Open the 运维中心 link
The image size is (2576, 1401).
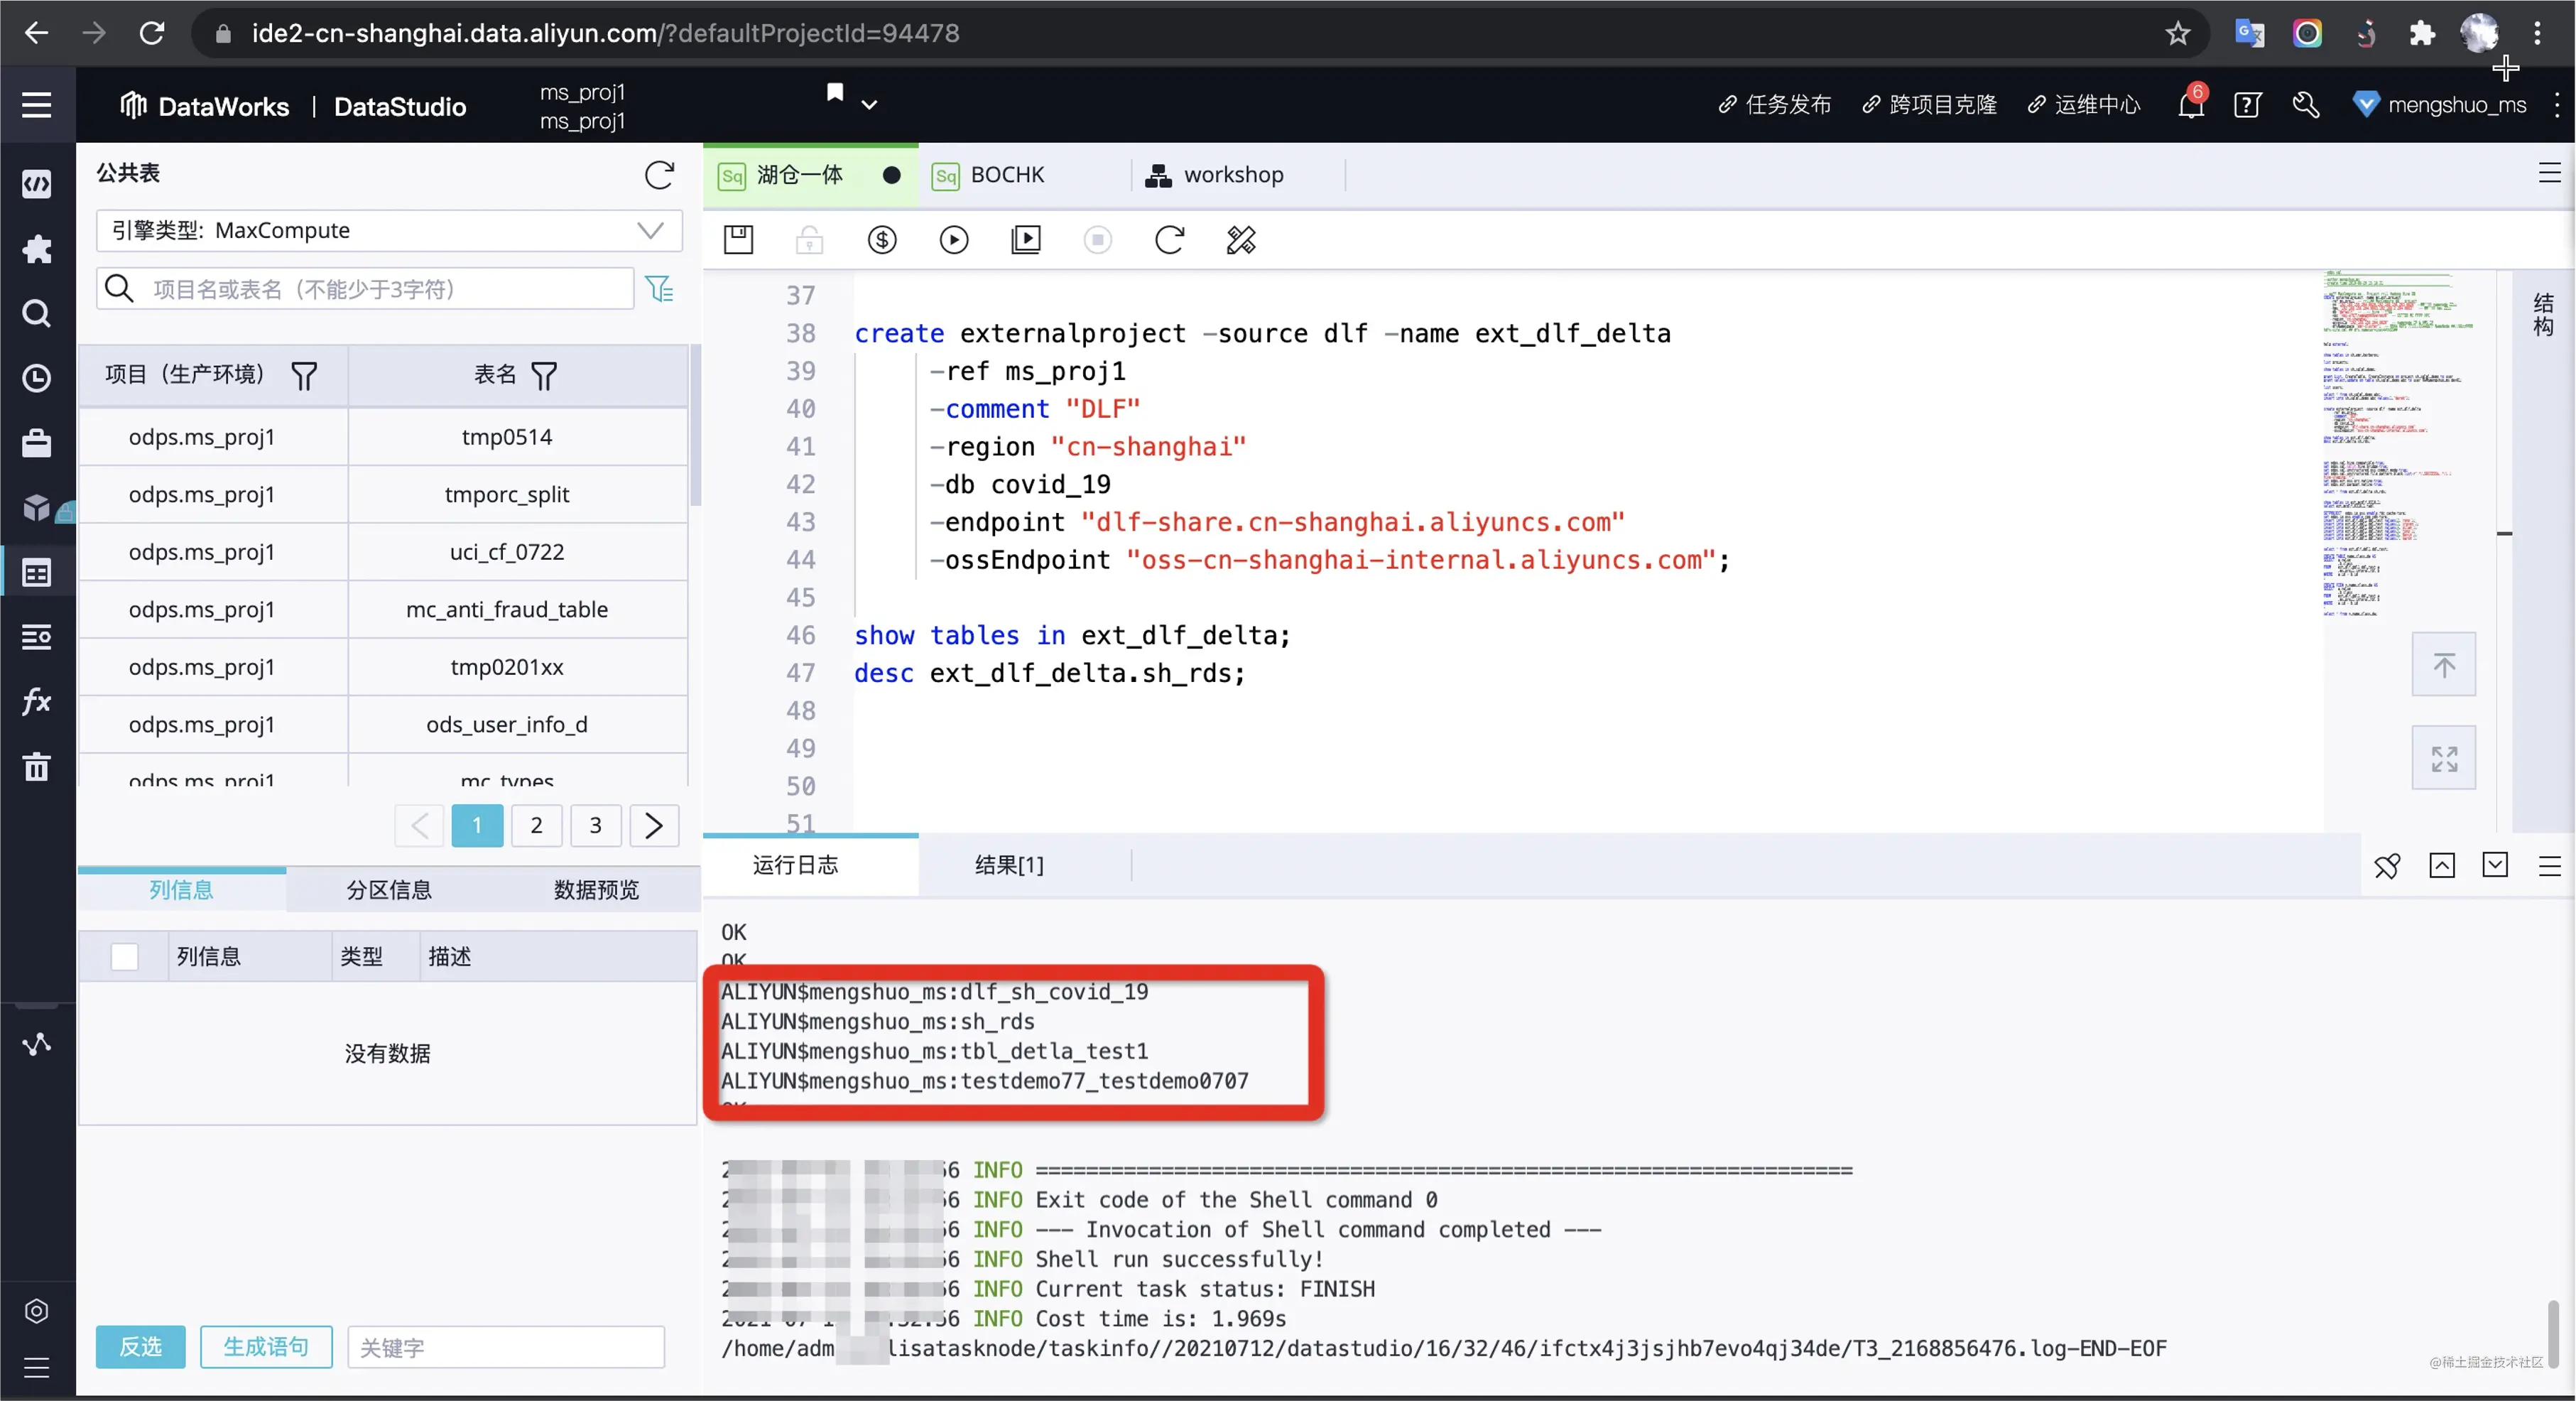point(2084,105)
